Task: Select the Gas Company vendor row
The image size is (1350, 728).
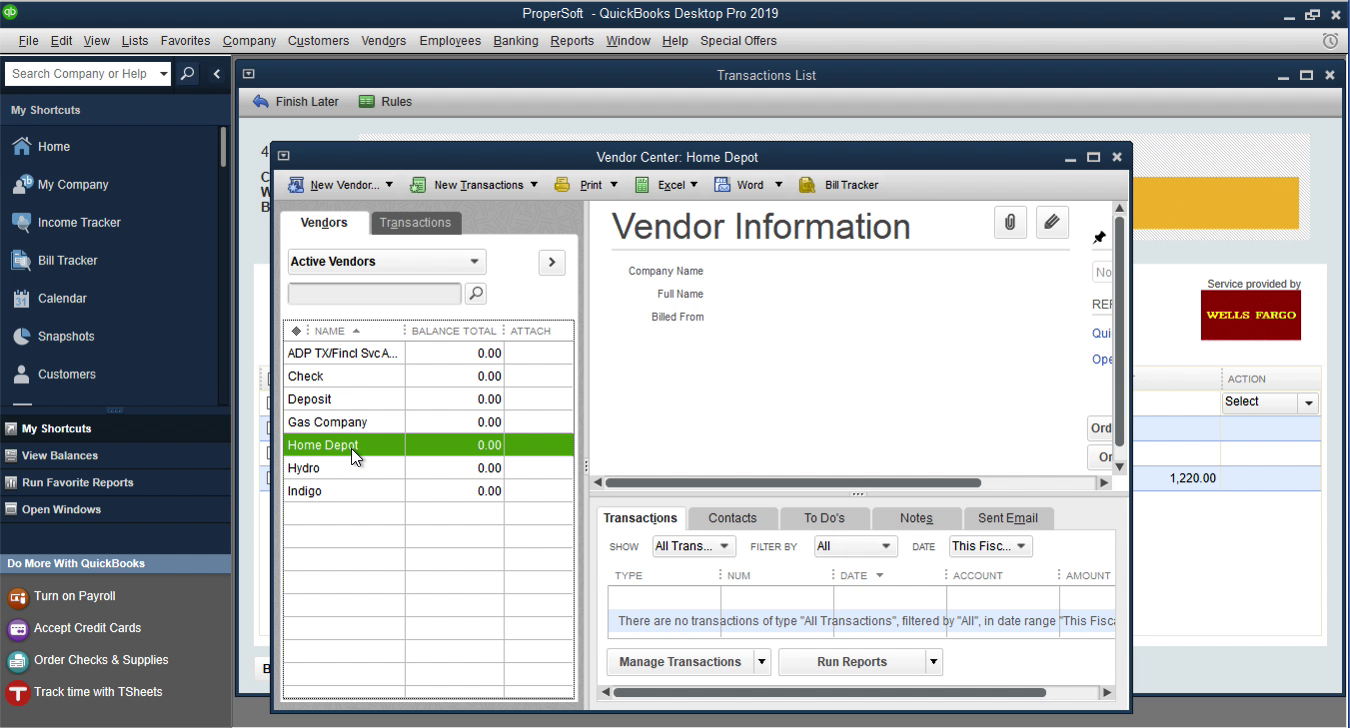Action: [429, 423]
